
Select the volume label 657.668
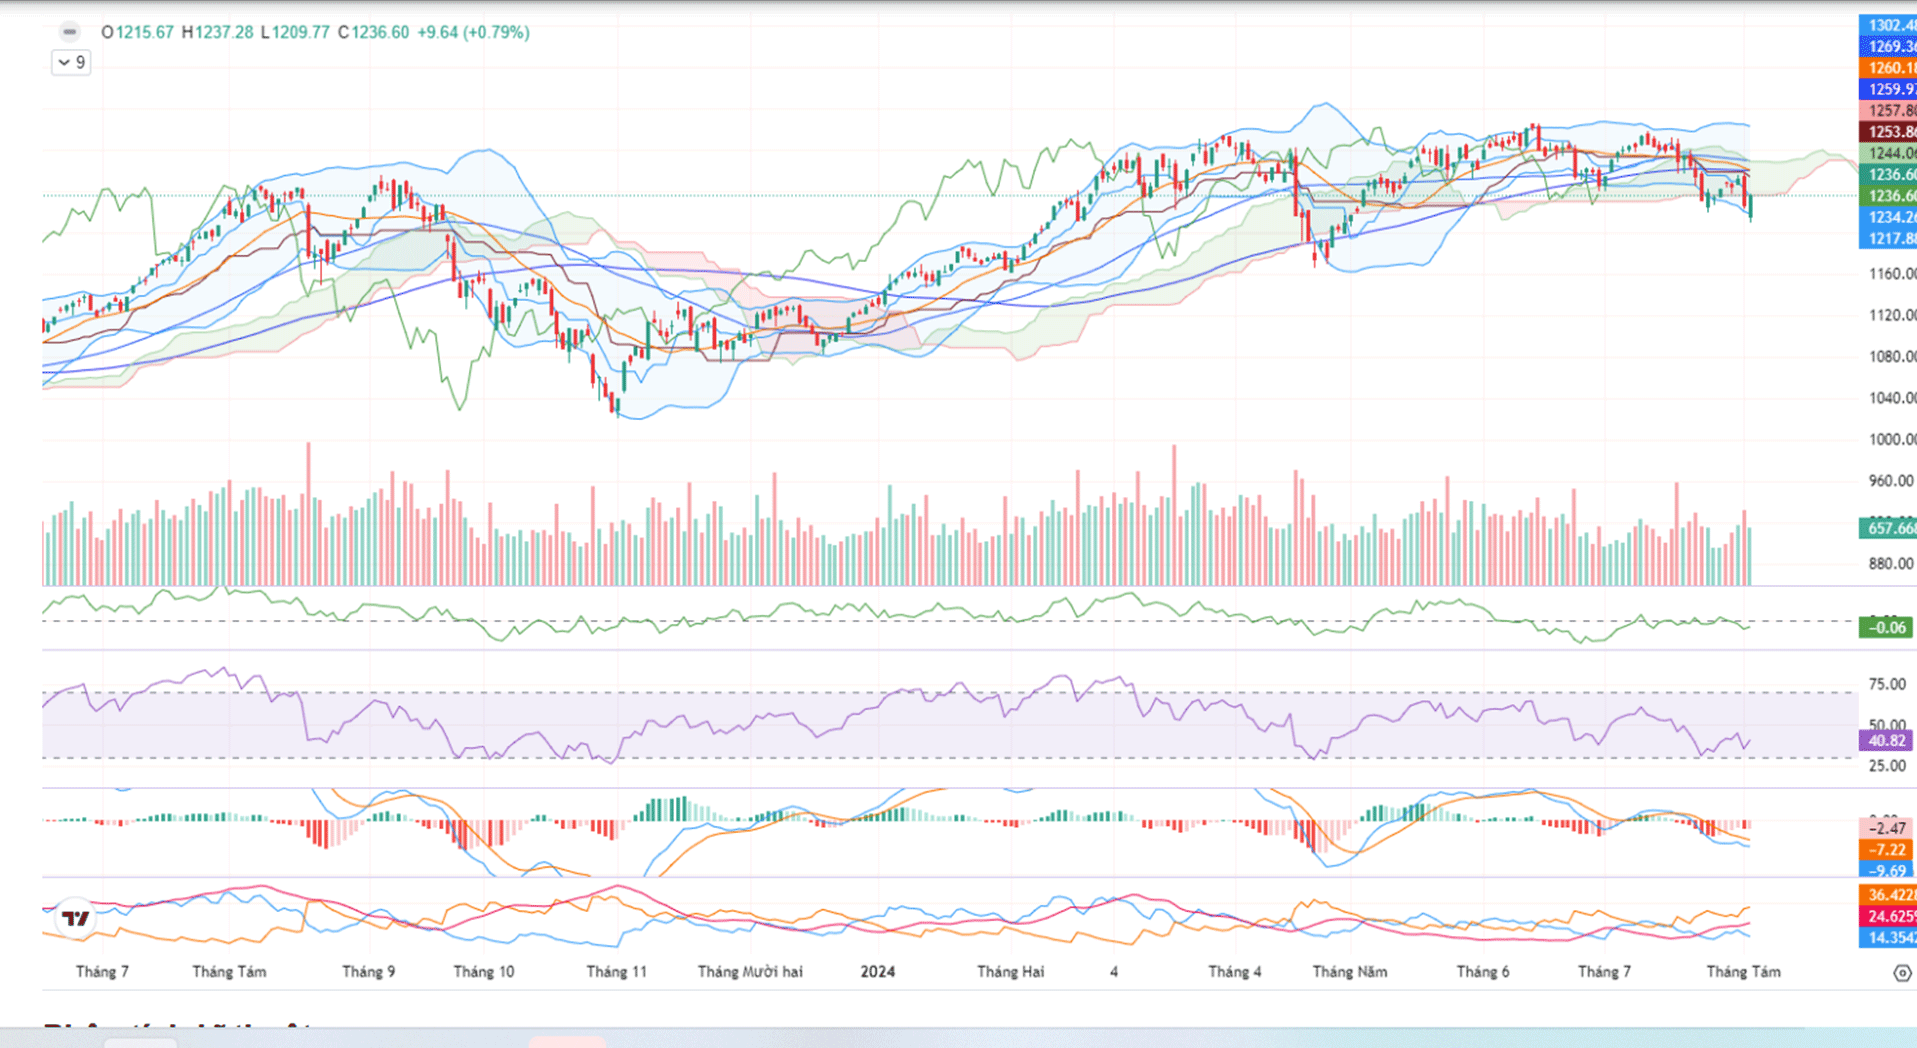click(x=1888, y=528)
